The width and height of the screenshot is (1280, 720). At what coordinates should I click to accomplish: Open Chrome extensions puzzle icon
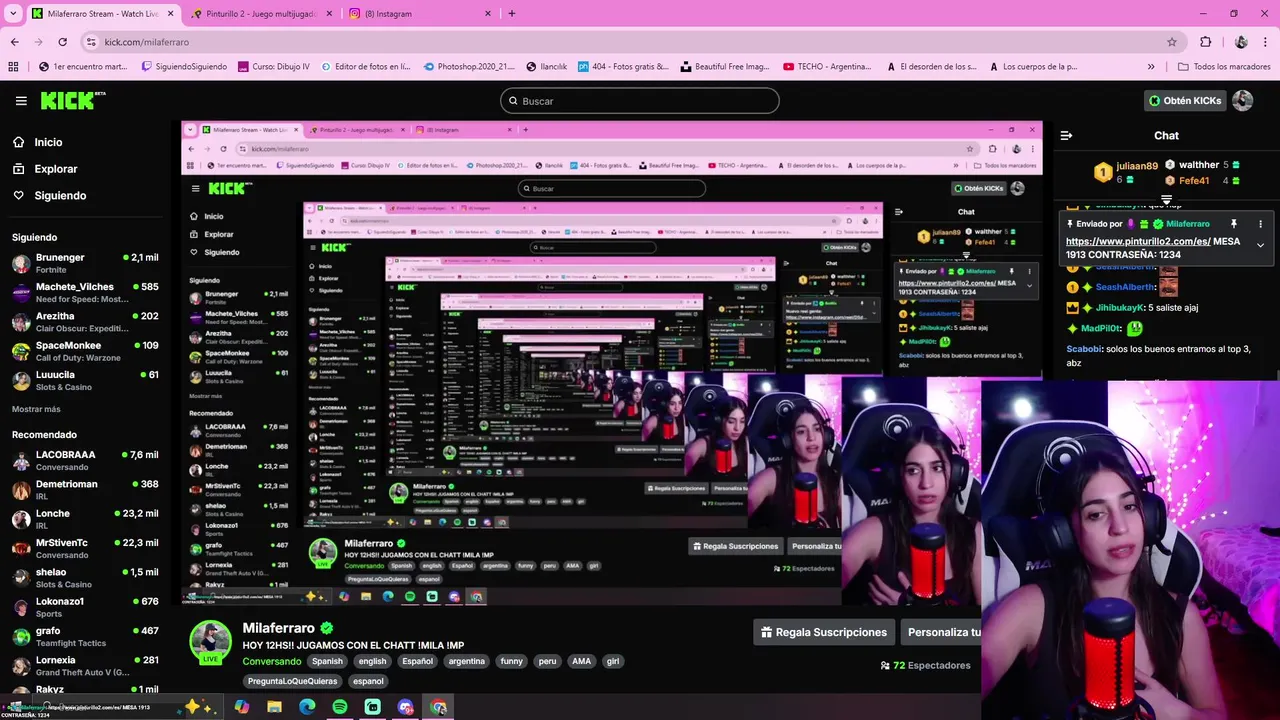[x=1206, y=42]
